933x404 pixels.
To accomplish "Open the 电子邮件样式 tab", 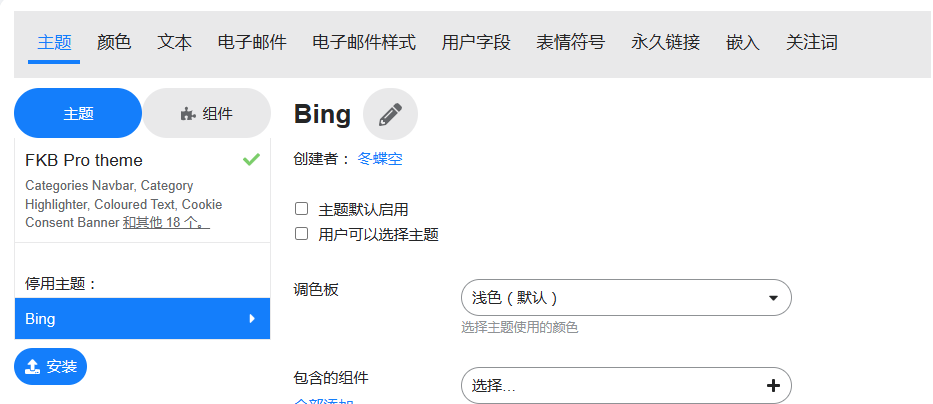I will pyautogui.click(x=364, y=42).
